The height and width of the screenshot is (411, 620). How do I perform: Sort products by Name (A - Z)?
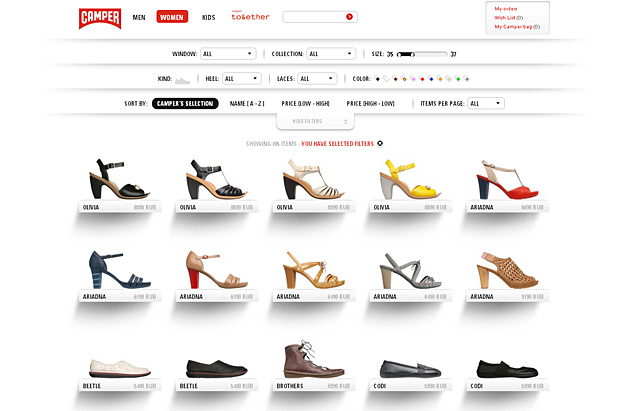248,103
